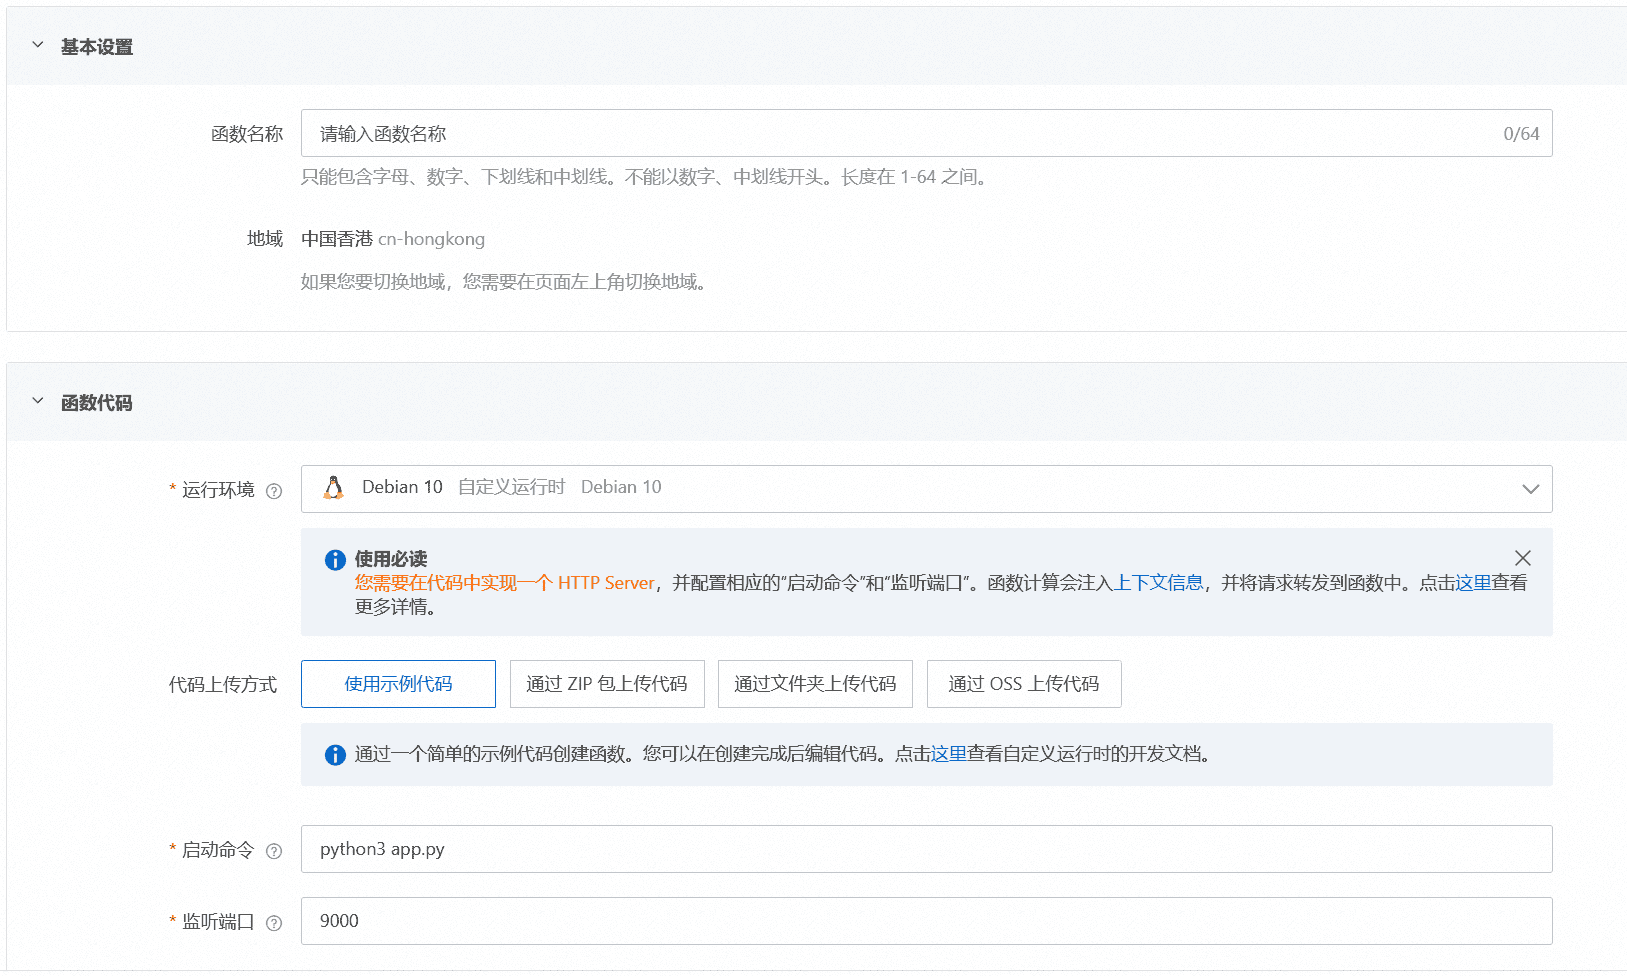Open the 运行环境 dropdown arrow

pyautogui.click(x=1529, y=489)
